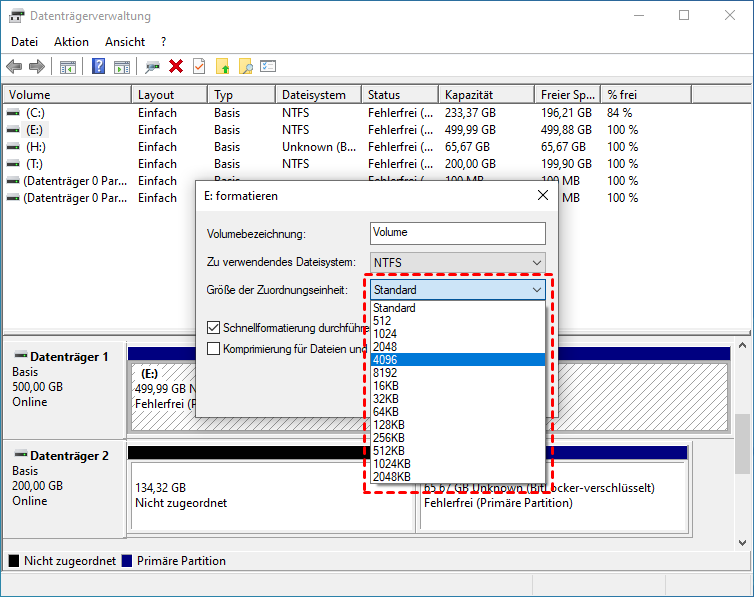Open the Dateisystem NTFS dropdown

coord(458,262)
